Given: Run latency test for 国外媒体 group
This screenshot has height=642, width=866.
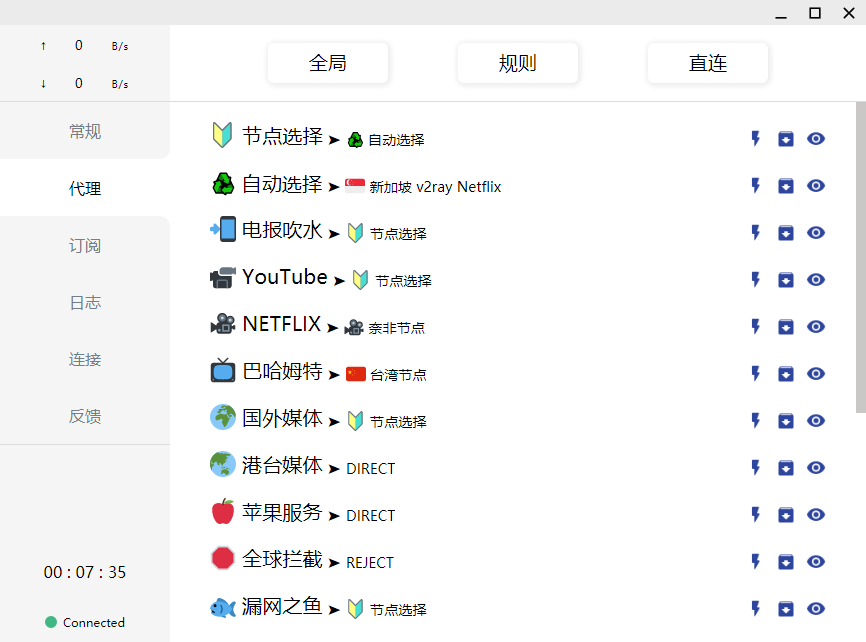Looking at the screenshot, I should [x=756, y=420].
